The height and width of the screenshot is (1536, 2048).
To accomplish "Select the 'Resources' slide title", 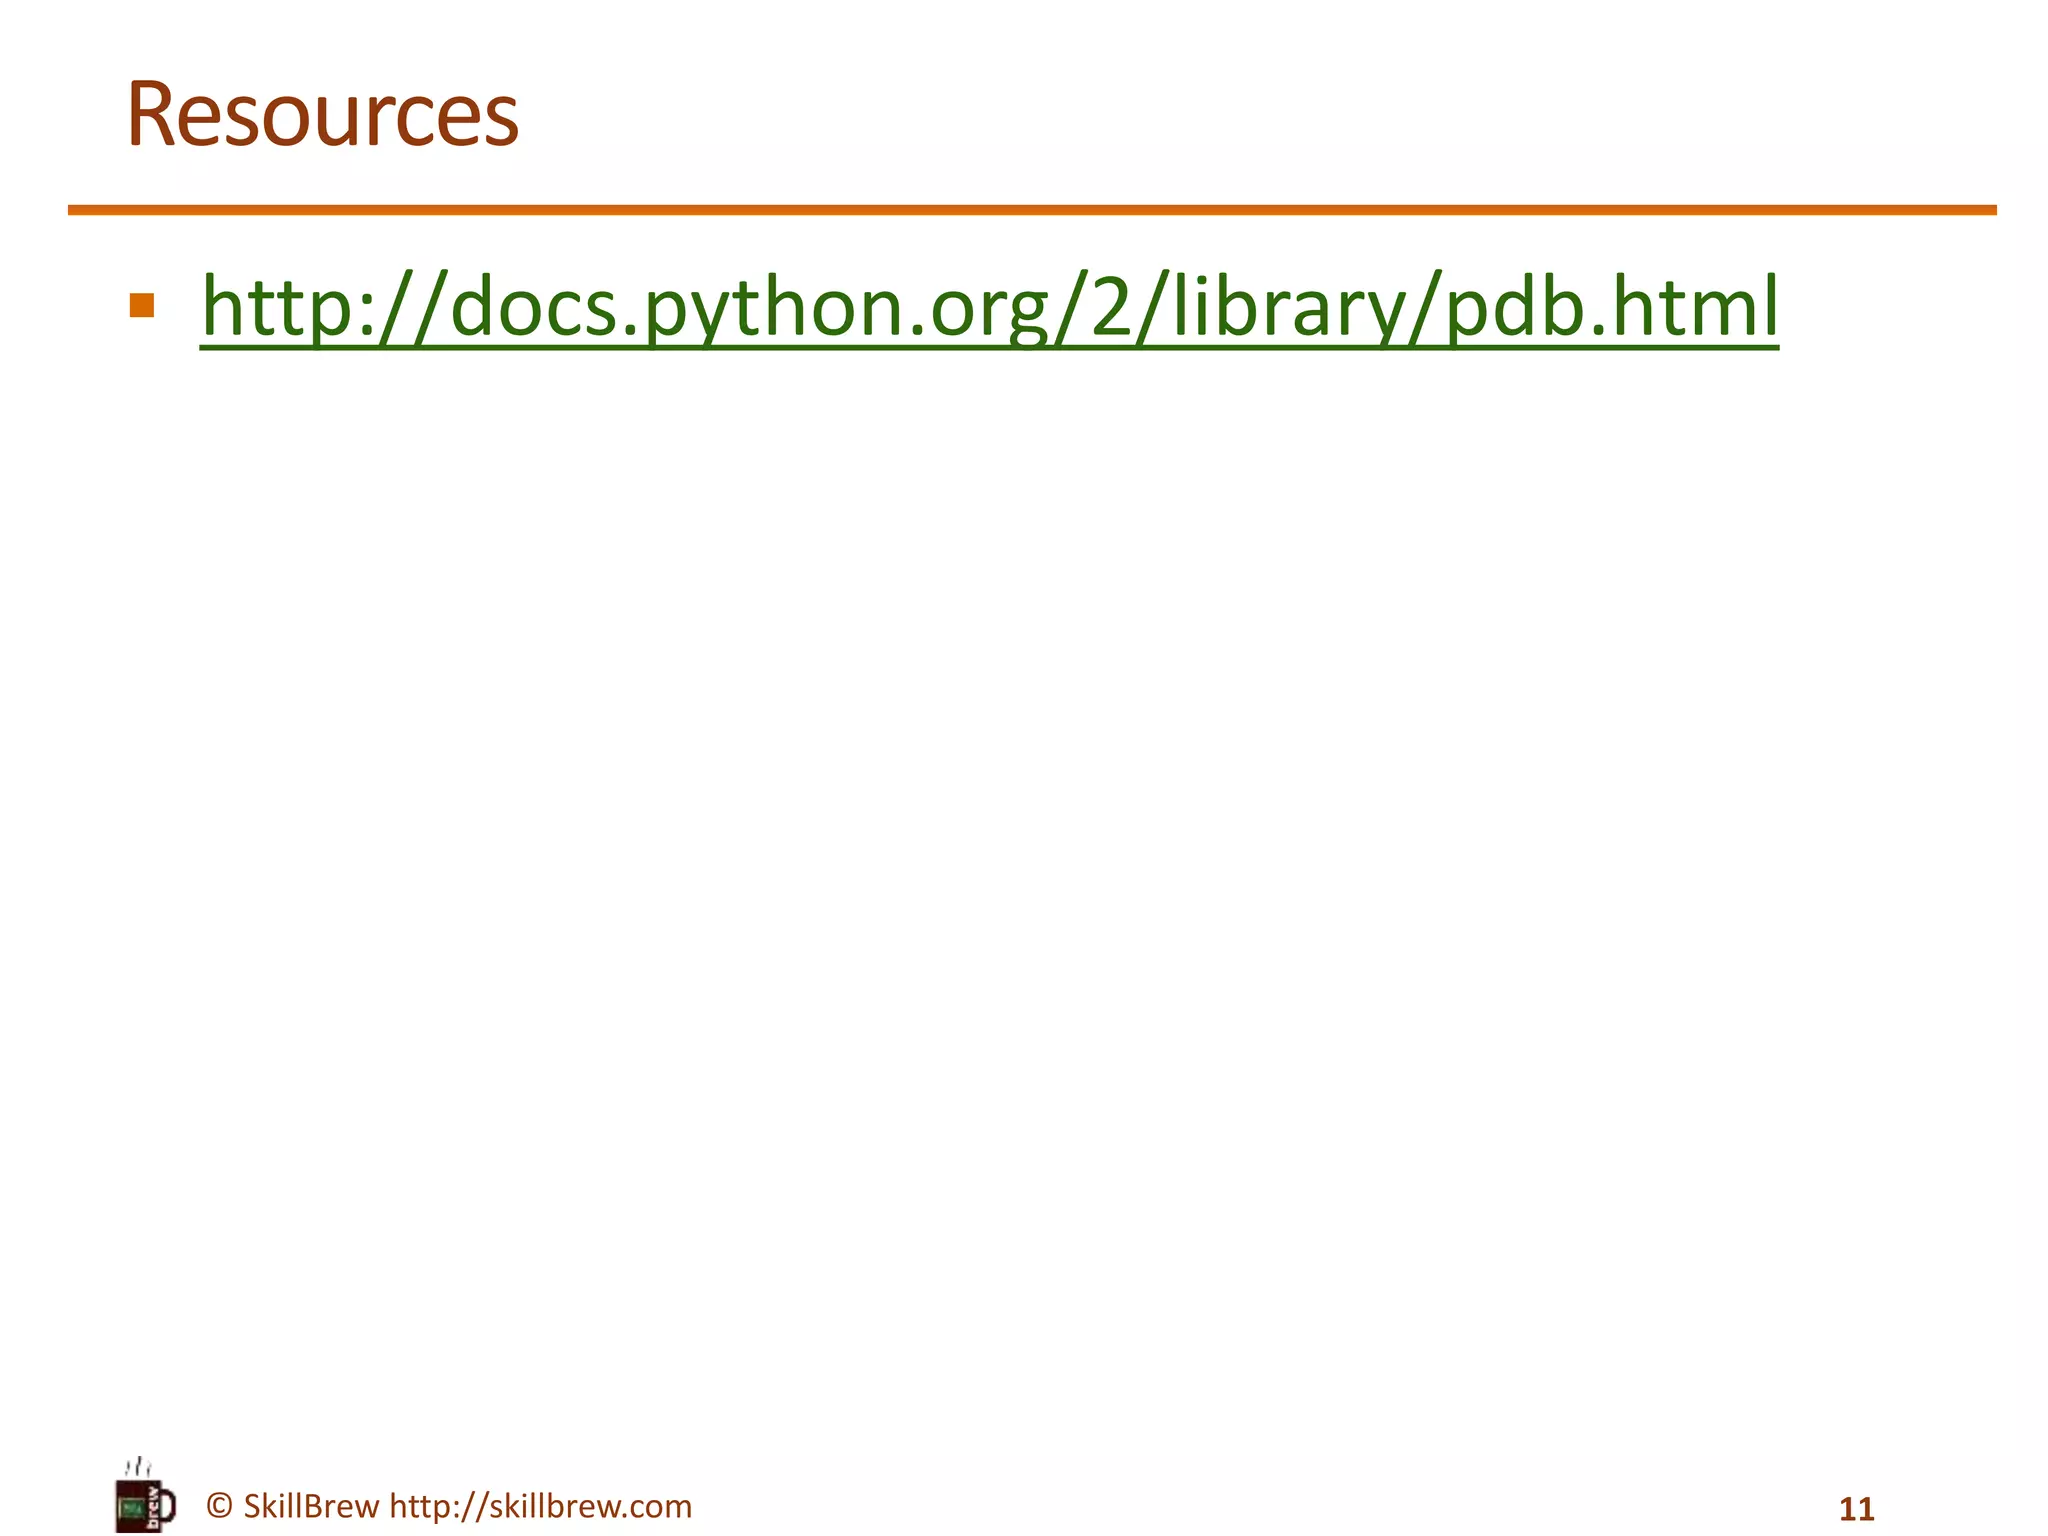I will click(322, 115).
